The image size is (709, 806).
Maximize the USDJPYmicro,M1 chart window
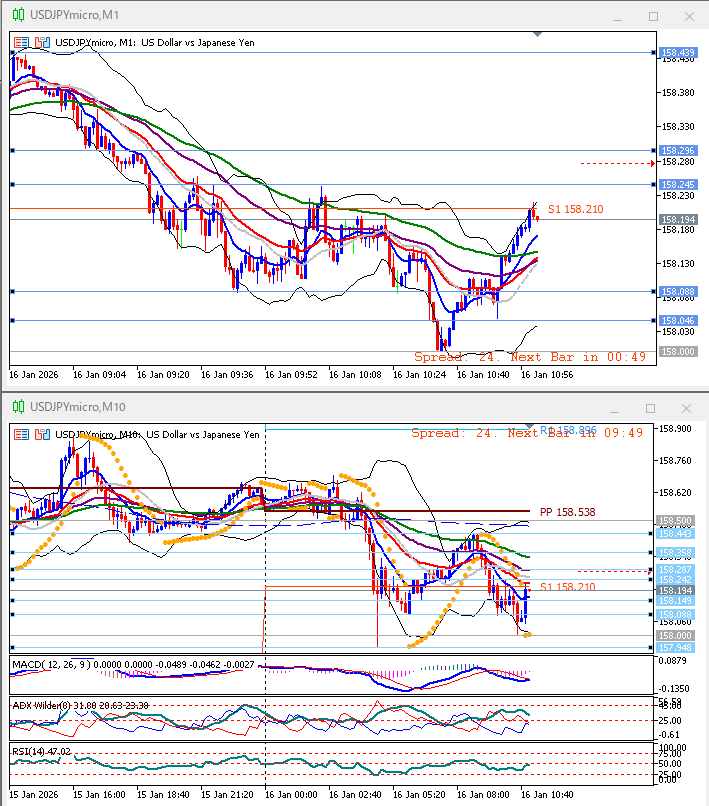tap(653, 16)
